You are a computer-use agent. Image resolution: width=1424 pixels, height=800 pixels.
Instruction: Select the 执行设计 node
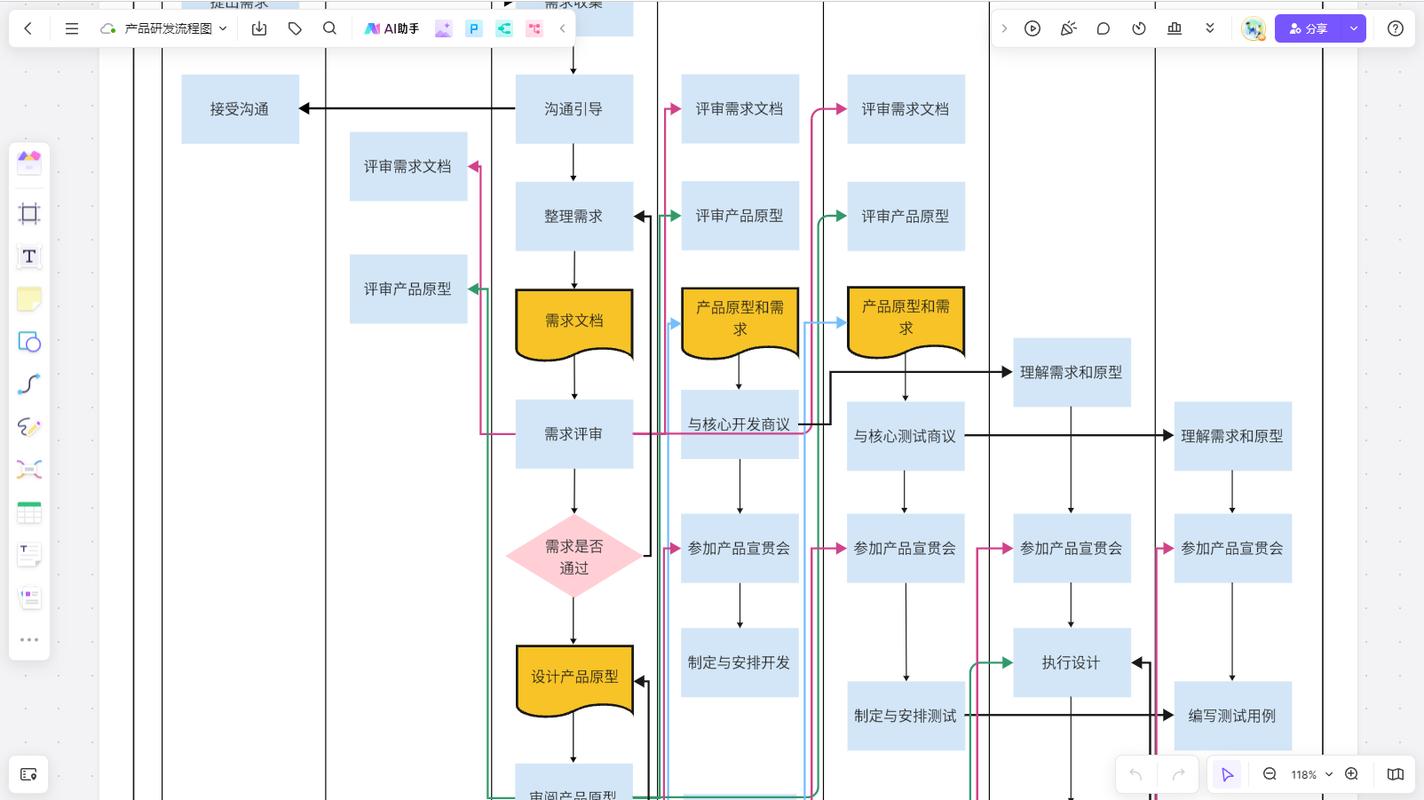click(x=1072, y=662)
